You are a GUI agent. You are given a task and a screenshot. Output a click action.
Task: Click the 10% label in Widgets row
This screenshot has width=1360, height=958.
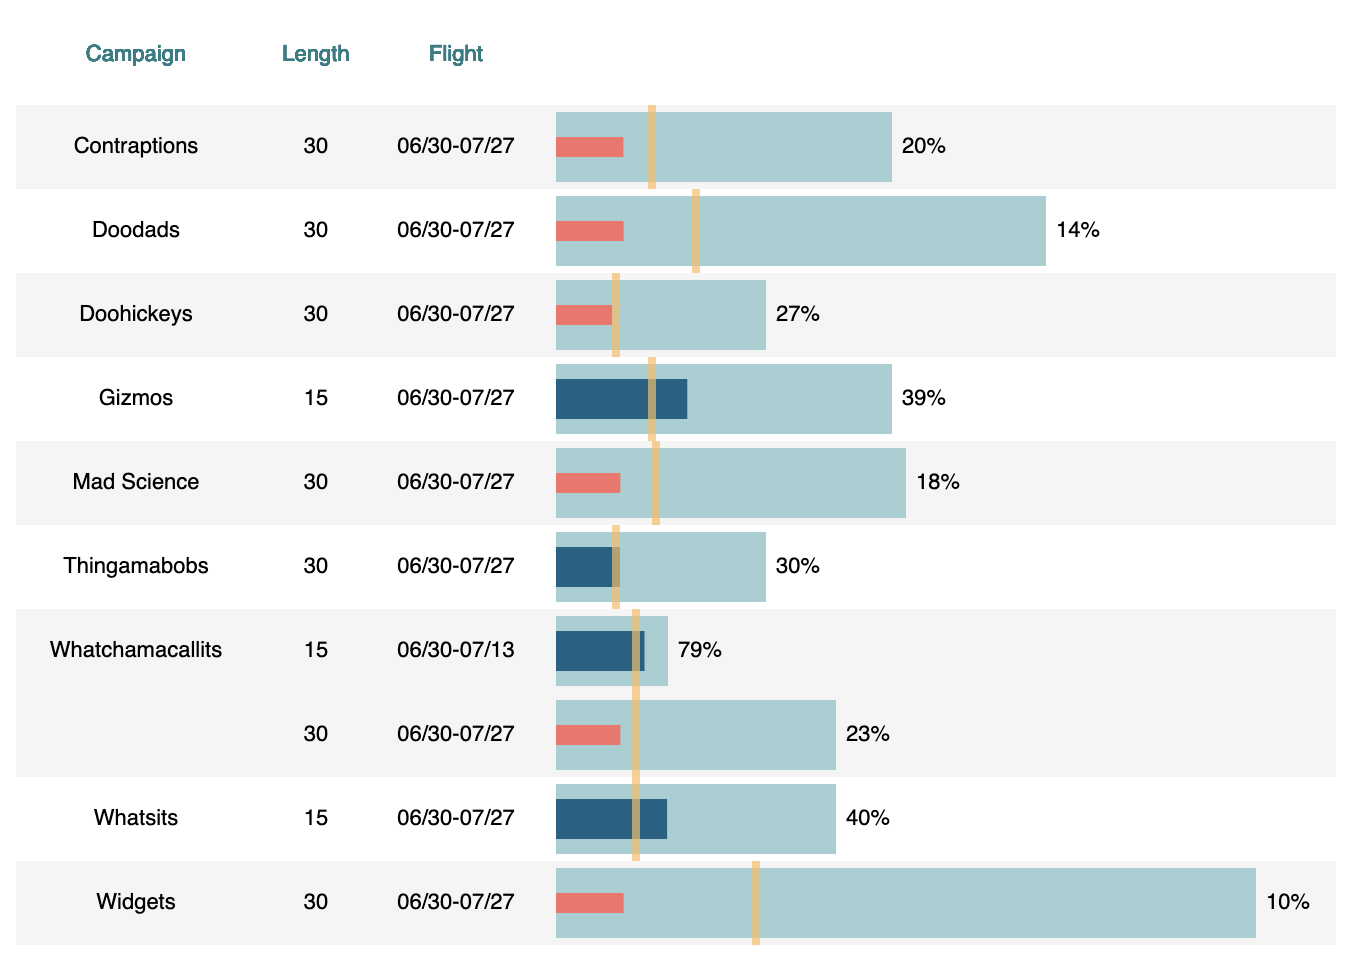(x=1287, y=902)
